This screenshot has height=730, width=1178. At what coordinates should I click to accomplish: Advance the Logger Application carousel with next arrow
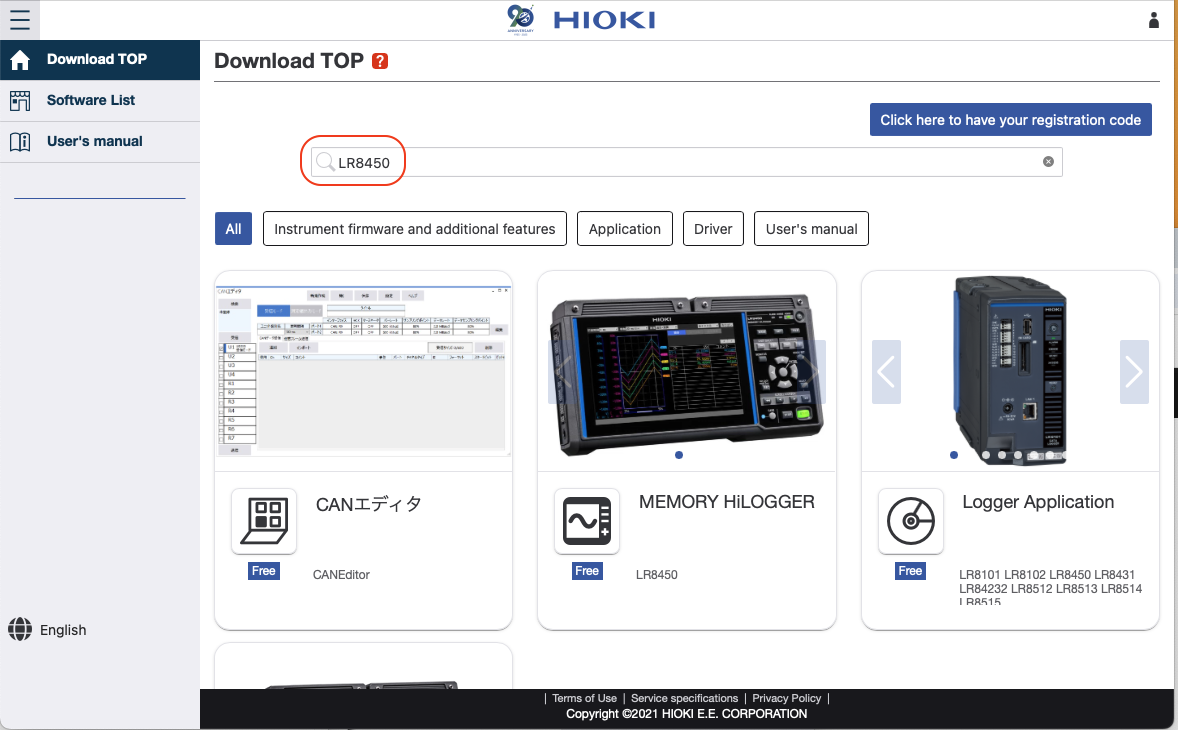1133,371
